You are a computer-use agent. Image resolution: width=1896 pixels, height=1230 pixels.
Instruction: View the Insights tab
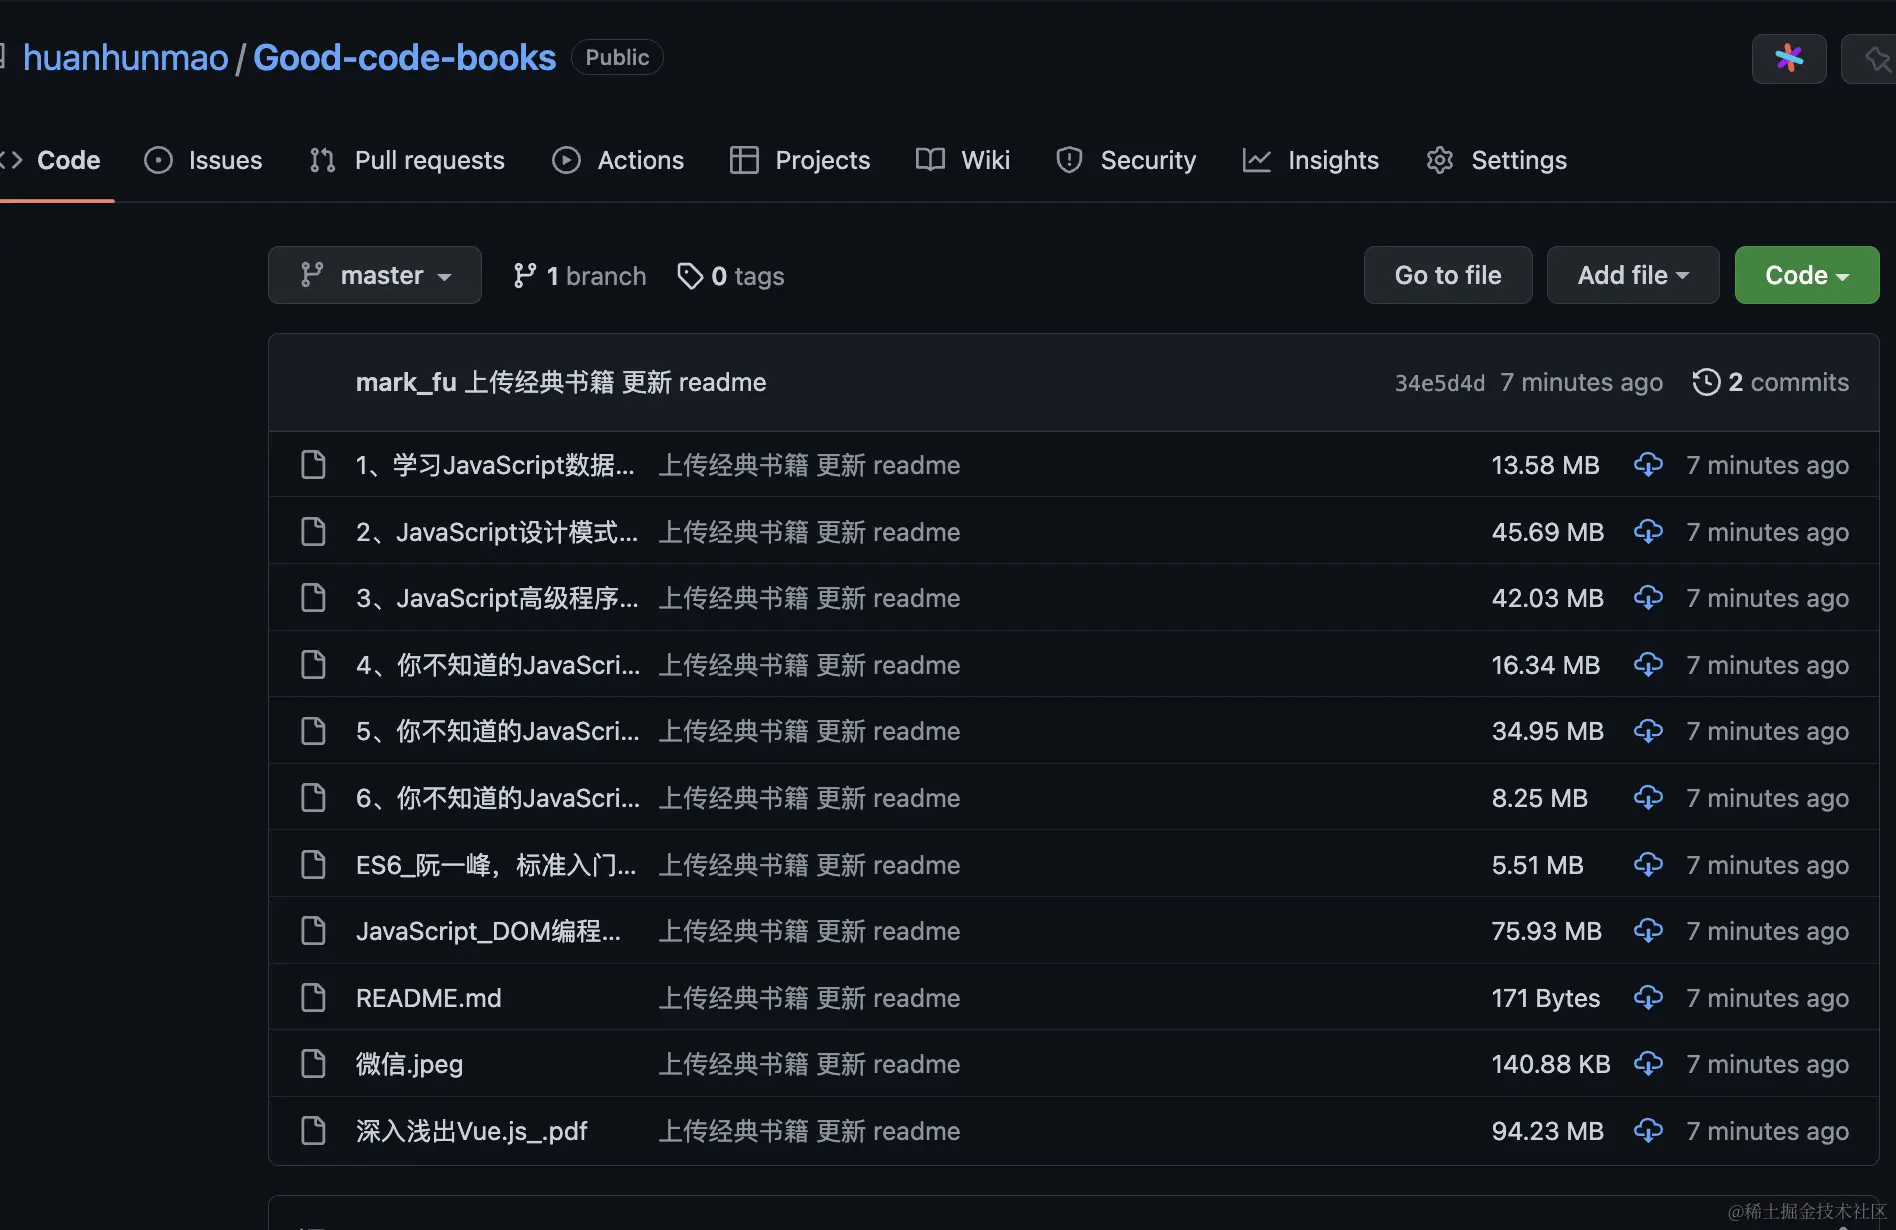1310,160
